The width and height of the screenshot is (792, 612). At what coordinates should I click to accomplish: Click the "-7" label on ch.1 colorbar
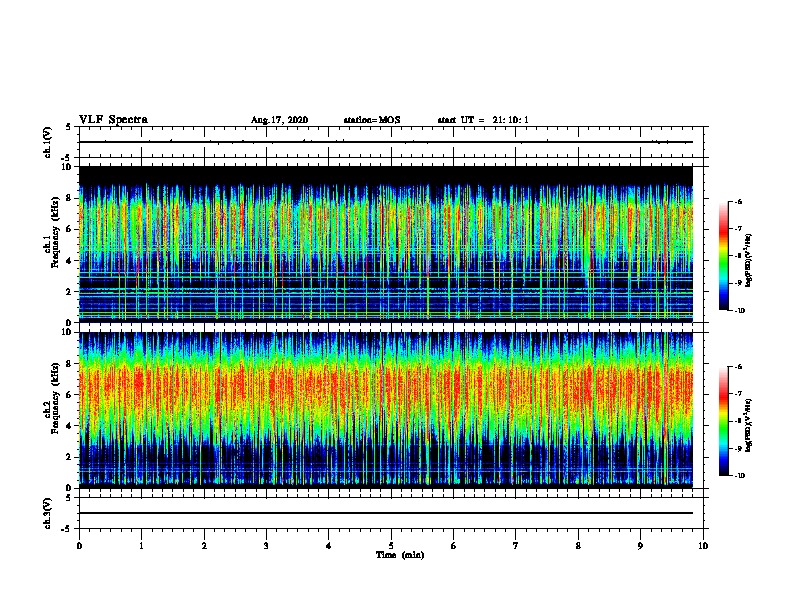click(x=738, y=229)
